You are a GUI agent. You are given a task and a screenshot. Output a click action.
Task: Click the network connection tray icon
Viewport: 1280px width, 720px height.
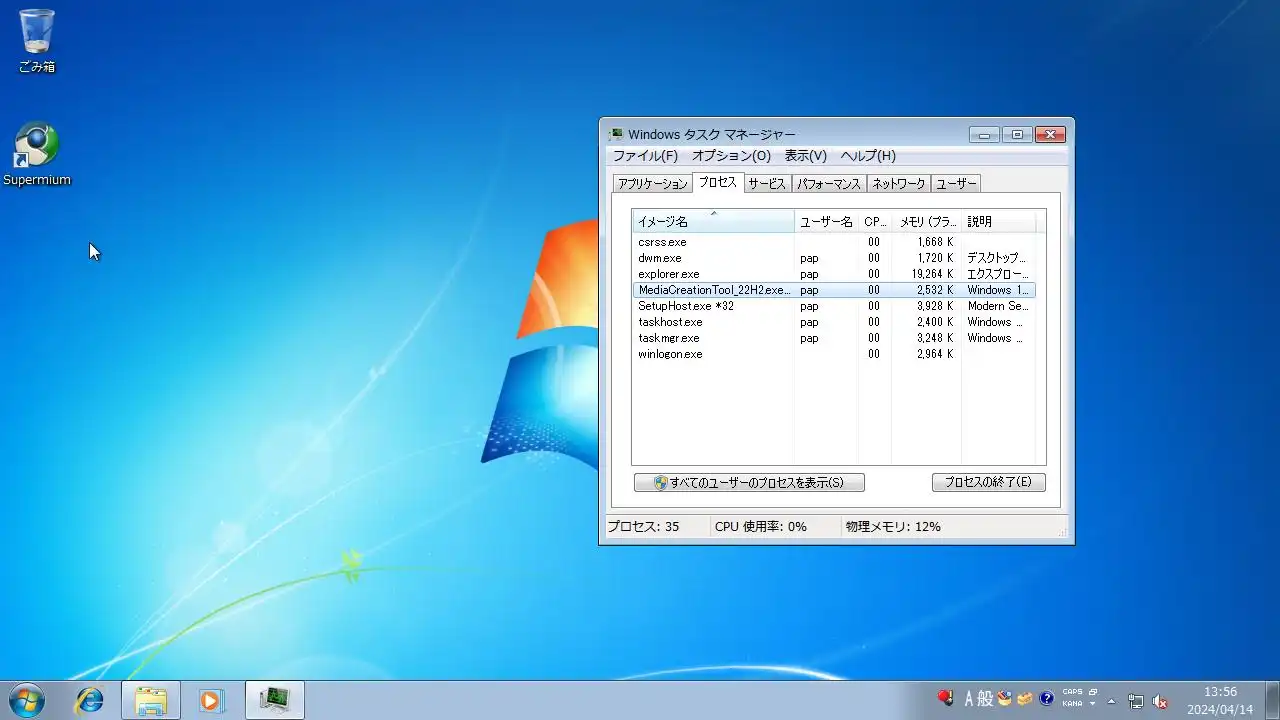(x=1136, y=701)
